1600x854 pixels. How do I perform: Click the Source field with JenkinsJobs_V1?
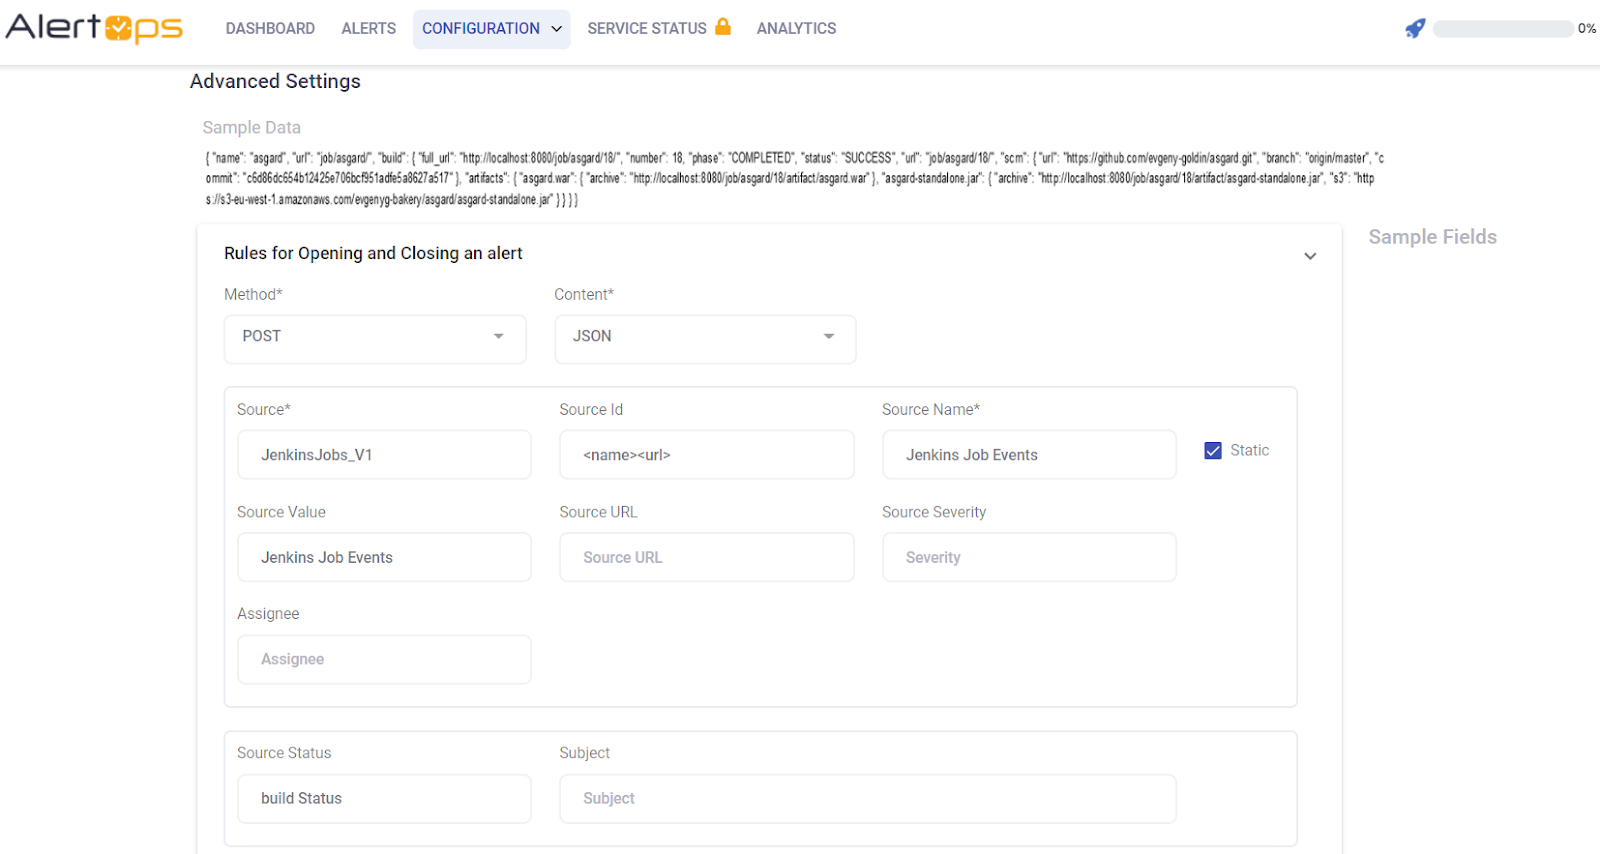click(x=384, y=455)
